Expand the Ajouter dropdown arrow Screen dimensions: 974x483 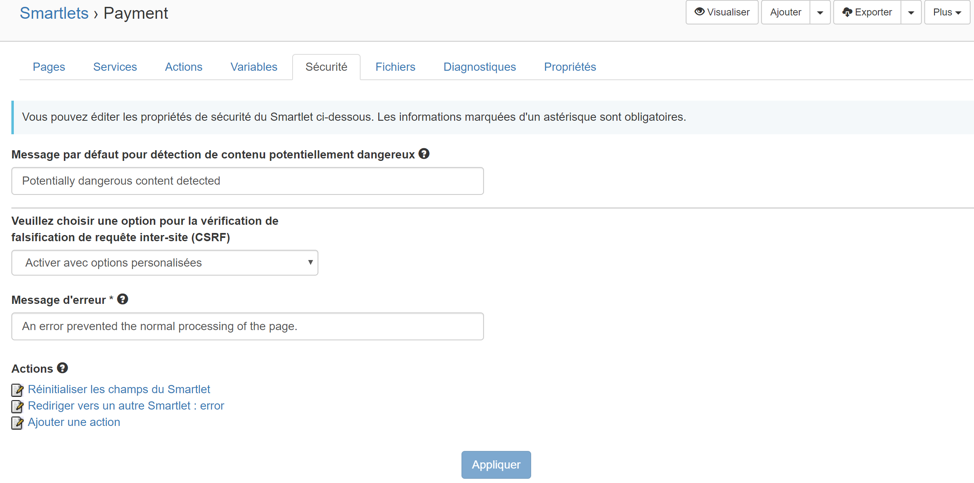click(820, 12)
